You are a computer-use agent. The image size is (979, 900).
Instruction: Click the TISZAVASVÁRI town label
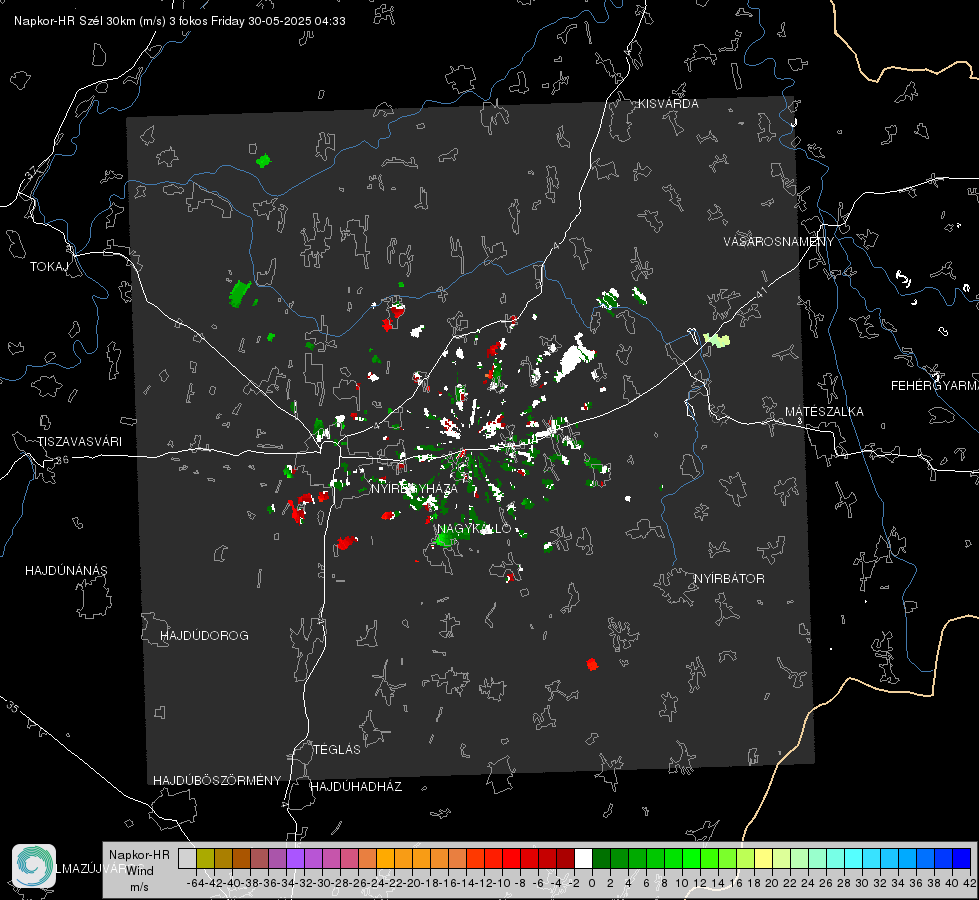click(x=79, y=442)
